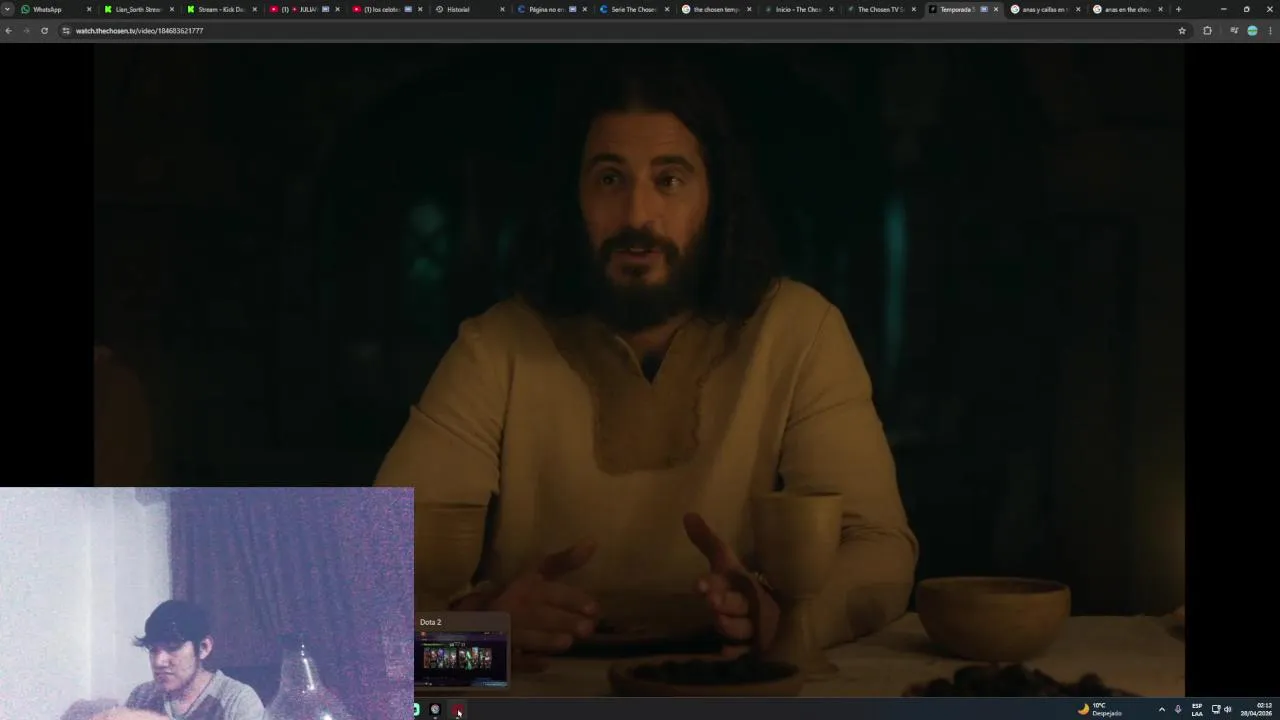Click the microphone tray icon

[1178, 709]
